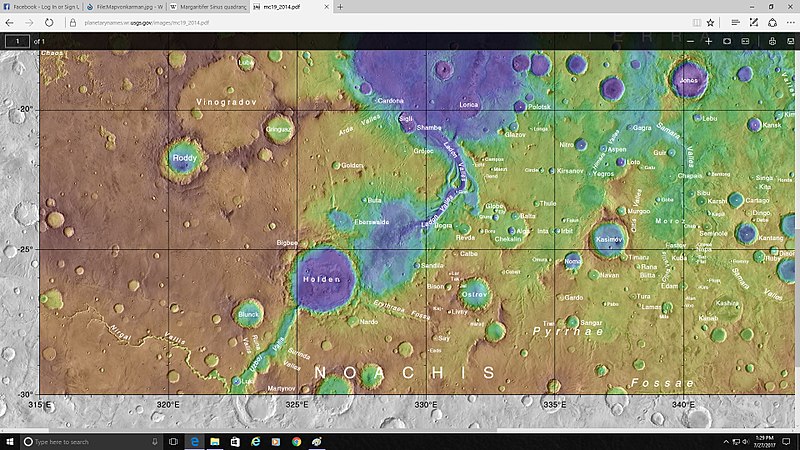Click the Roddy crater label

coord(184,158)
